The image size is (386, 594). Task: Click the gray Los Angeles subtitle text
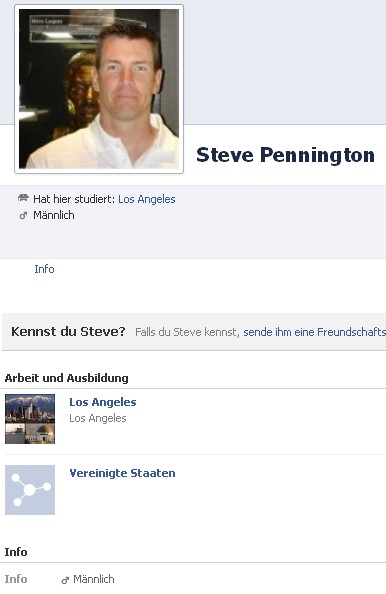pos(98,418)
